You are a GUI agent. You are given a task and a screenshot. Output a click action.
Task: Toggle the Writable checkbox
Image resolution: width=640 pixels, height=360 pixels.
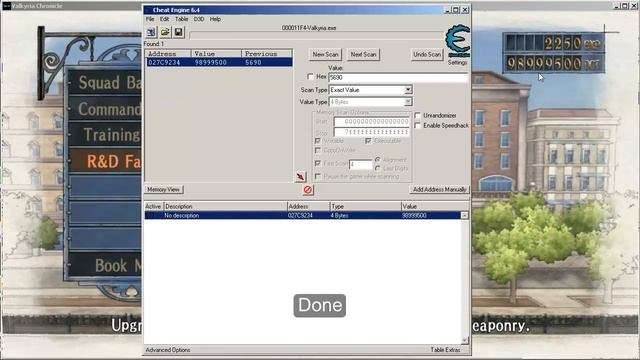coord(318,141)
